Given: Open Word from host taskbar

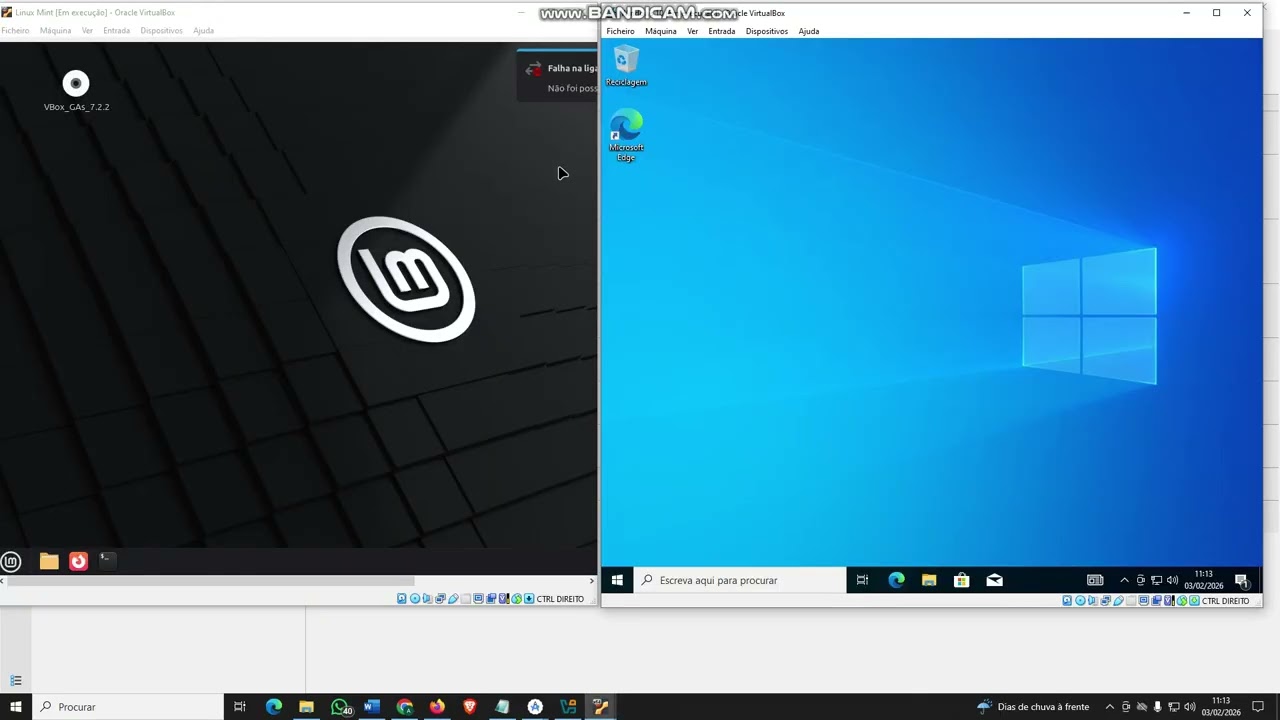Looking at the screenshot, I should point(372,707).
